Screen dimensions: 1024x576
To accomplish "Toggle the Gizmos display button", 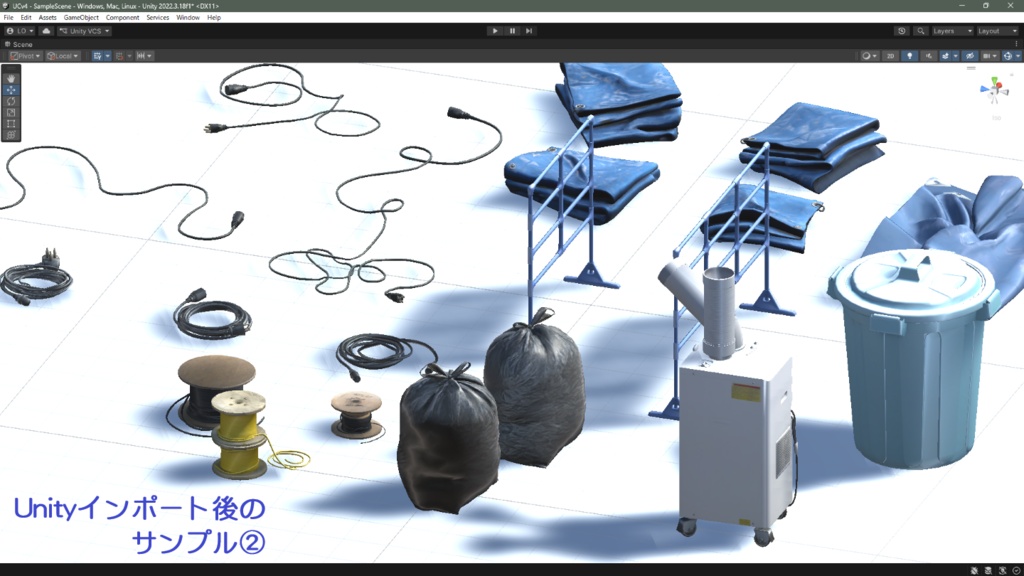I will click(x=1008, y=56).
